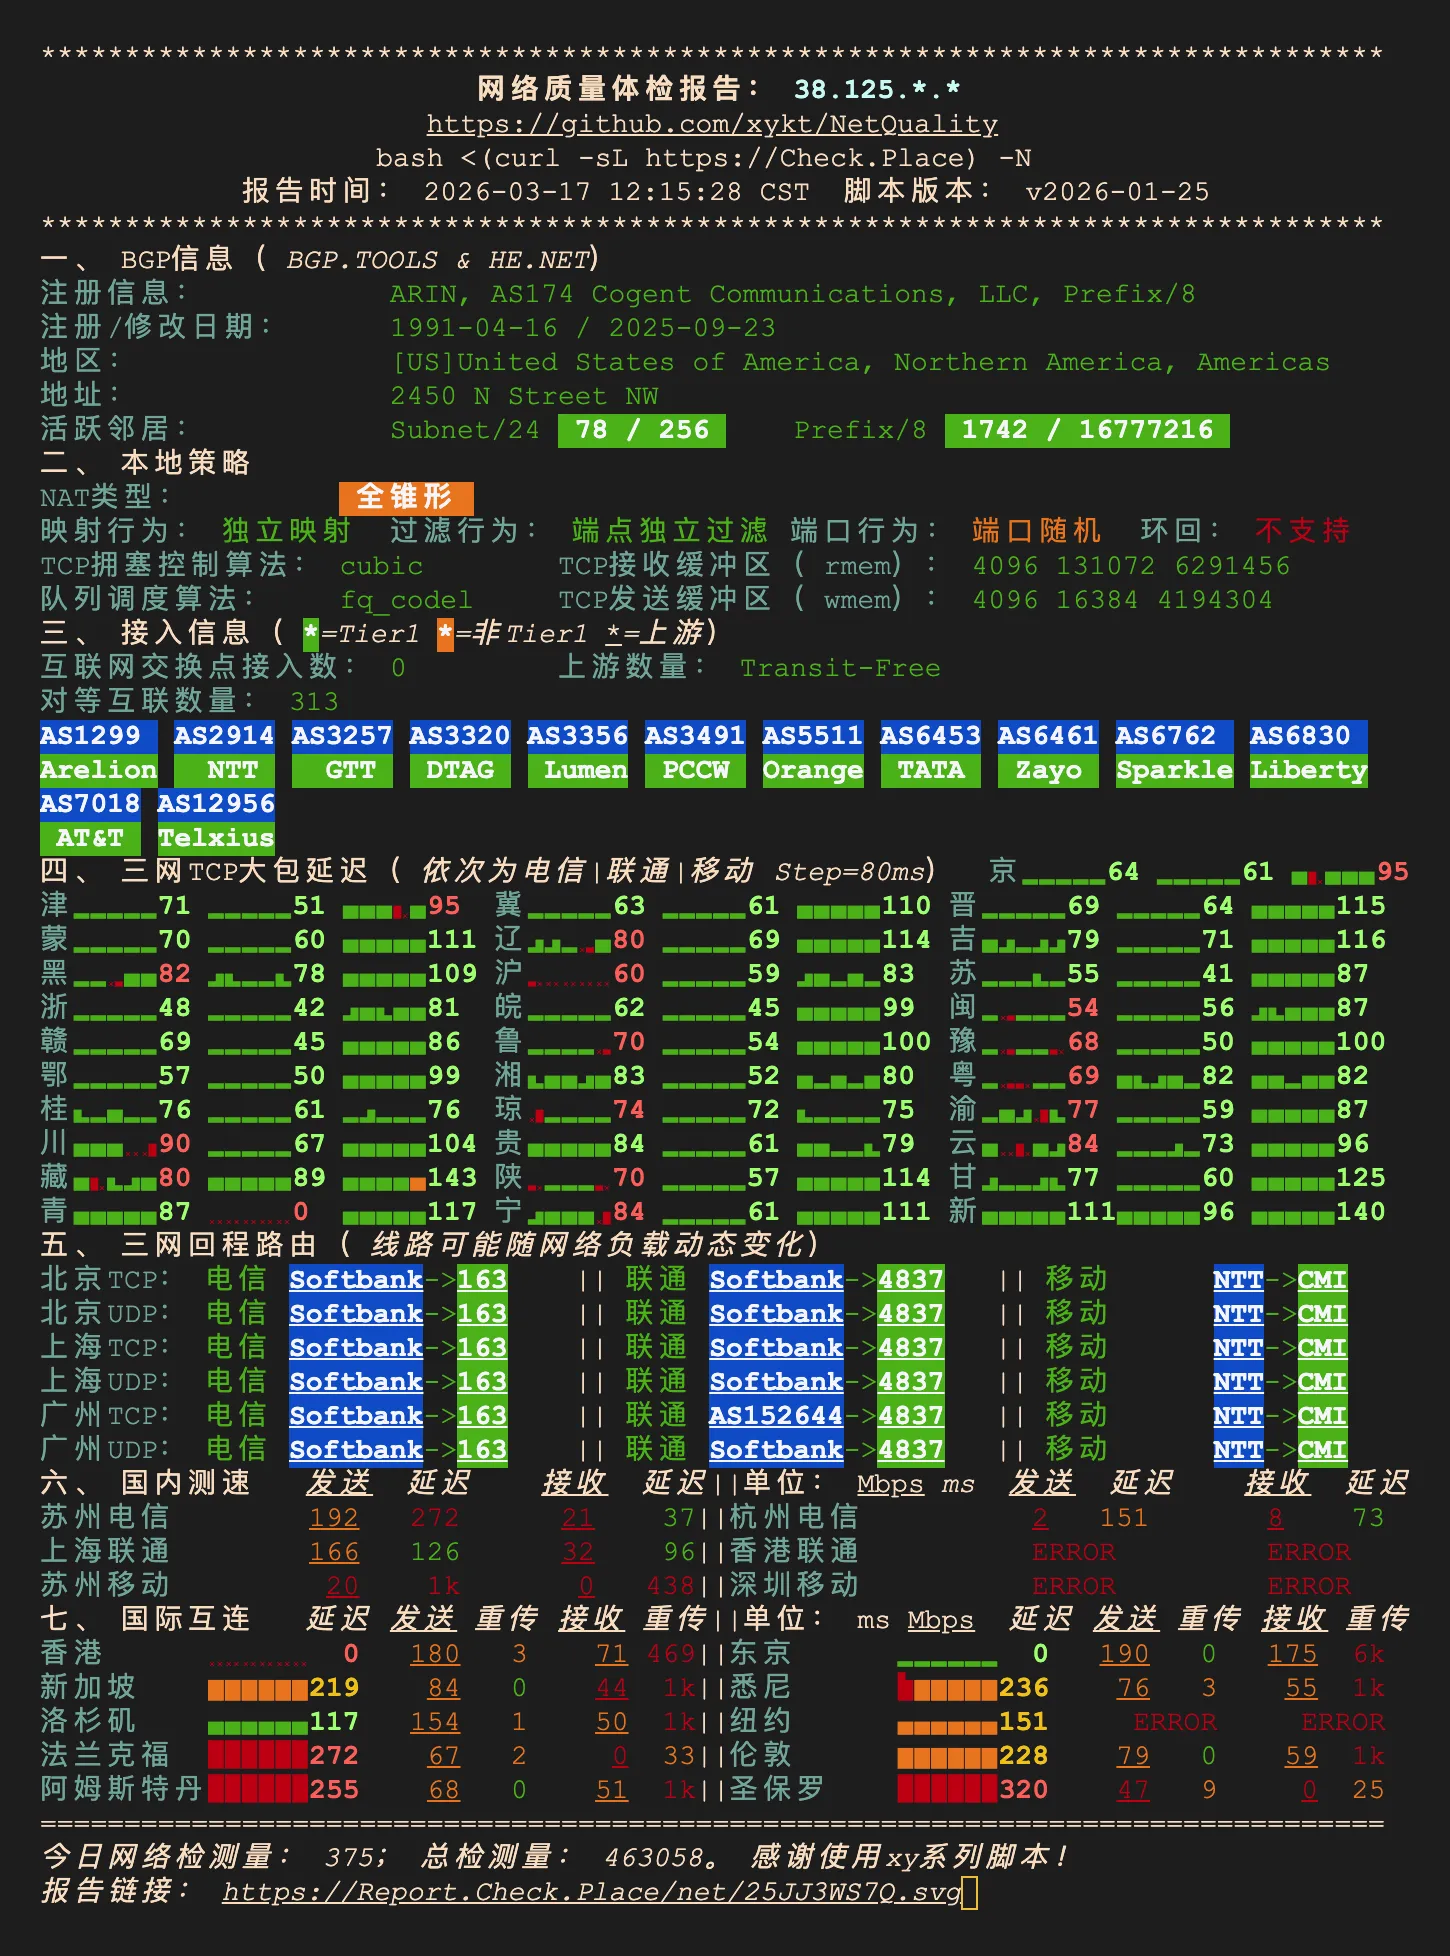Viewport: 1450px width, 1956px height.
Task: Click the 端口随机 port behavior value
Action: pos(1036,530)
